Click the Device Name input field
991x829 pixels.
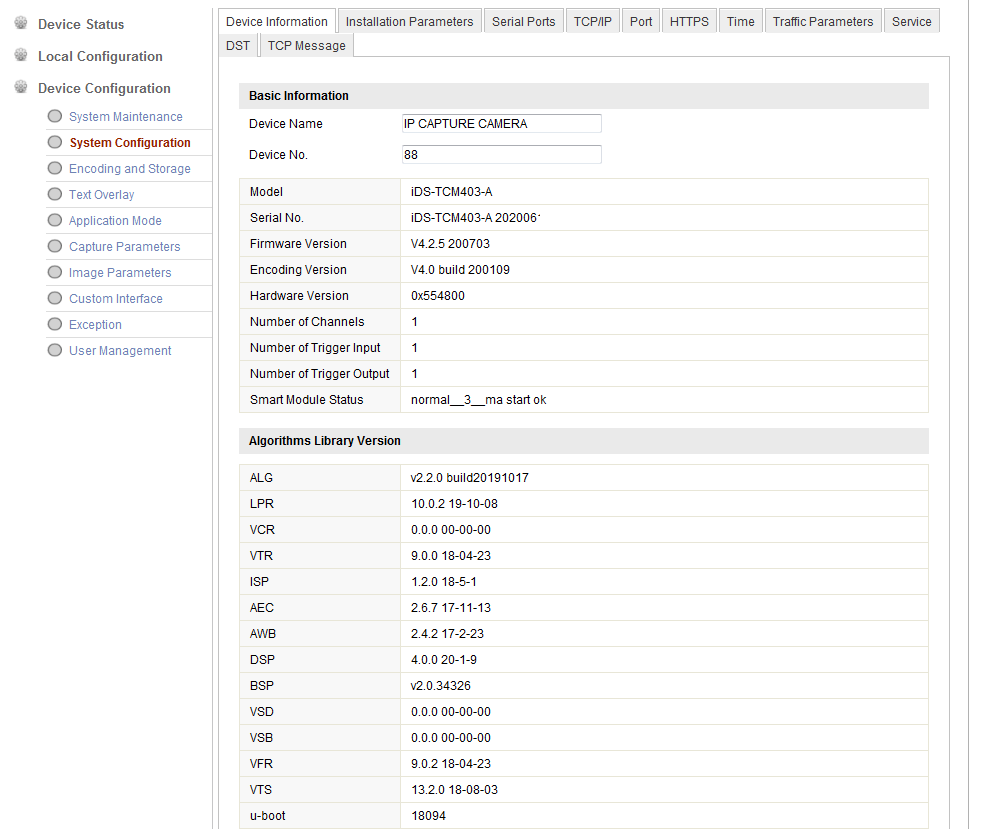point(501,124)
